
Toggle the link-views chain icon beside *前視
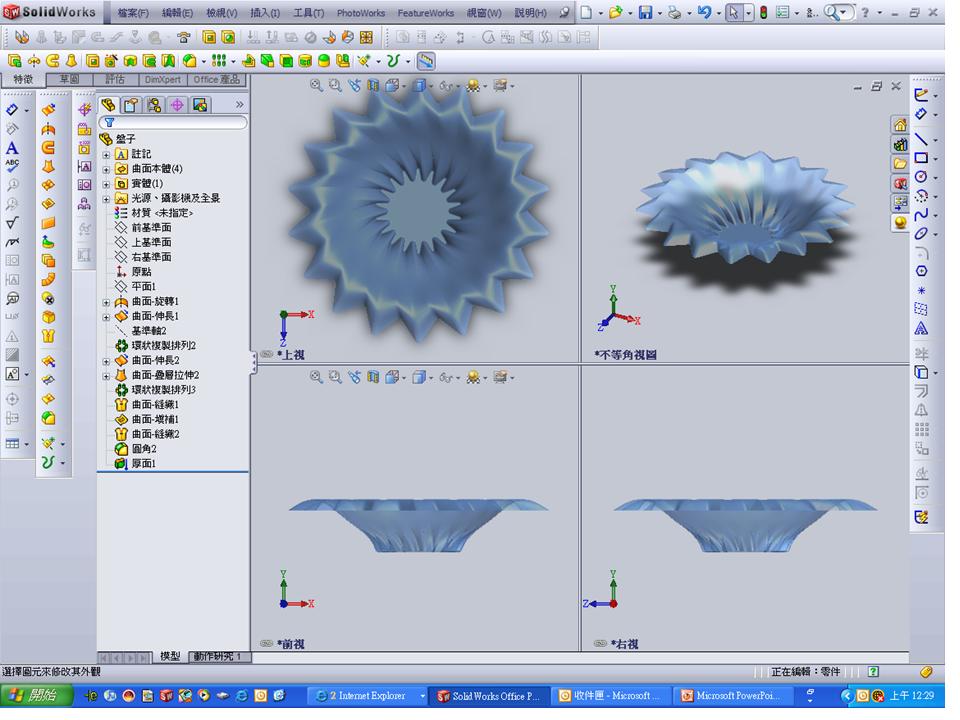[266, 643]
